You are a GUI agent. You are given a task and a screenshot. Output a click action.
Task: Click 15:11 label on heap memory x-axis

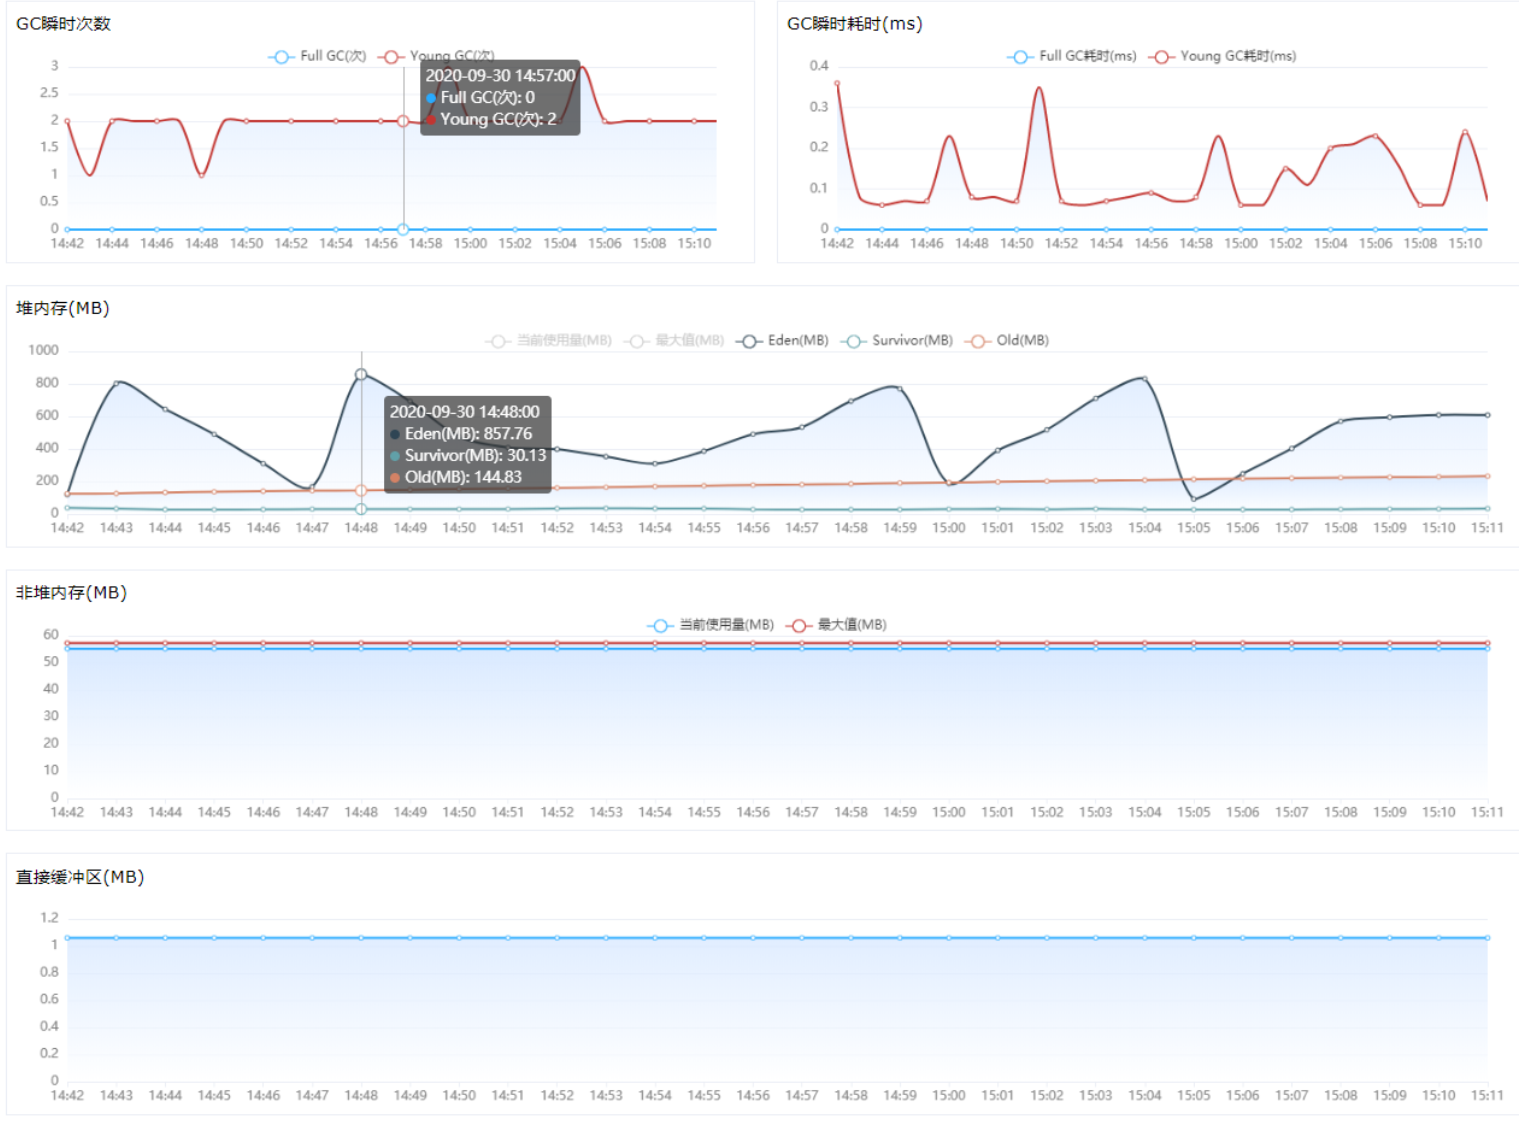point(1487,528)
